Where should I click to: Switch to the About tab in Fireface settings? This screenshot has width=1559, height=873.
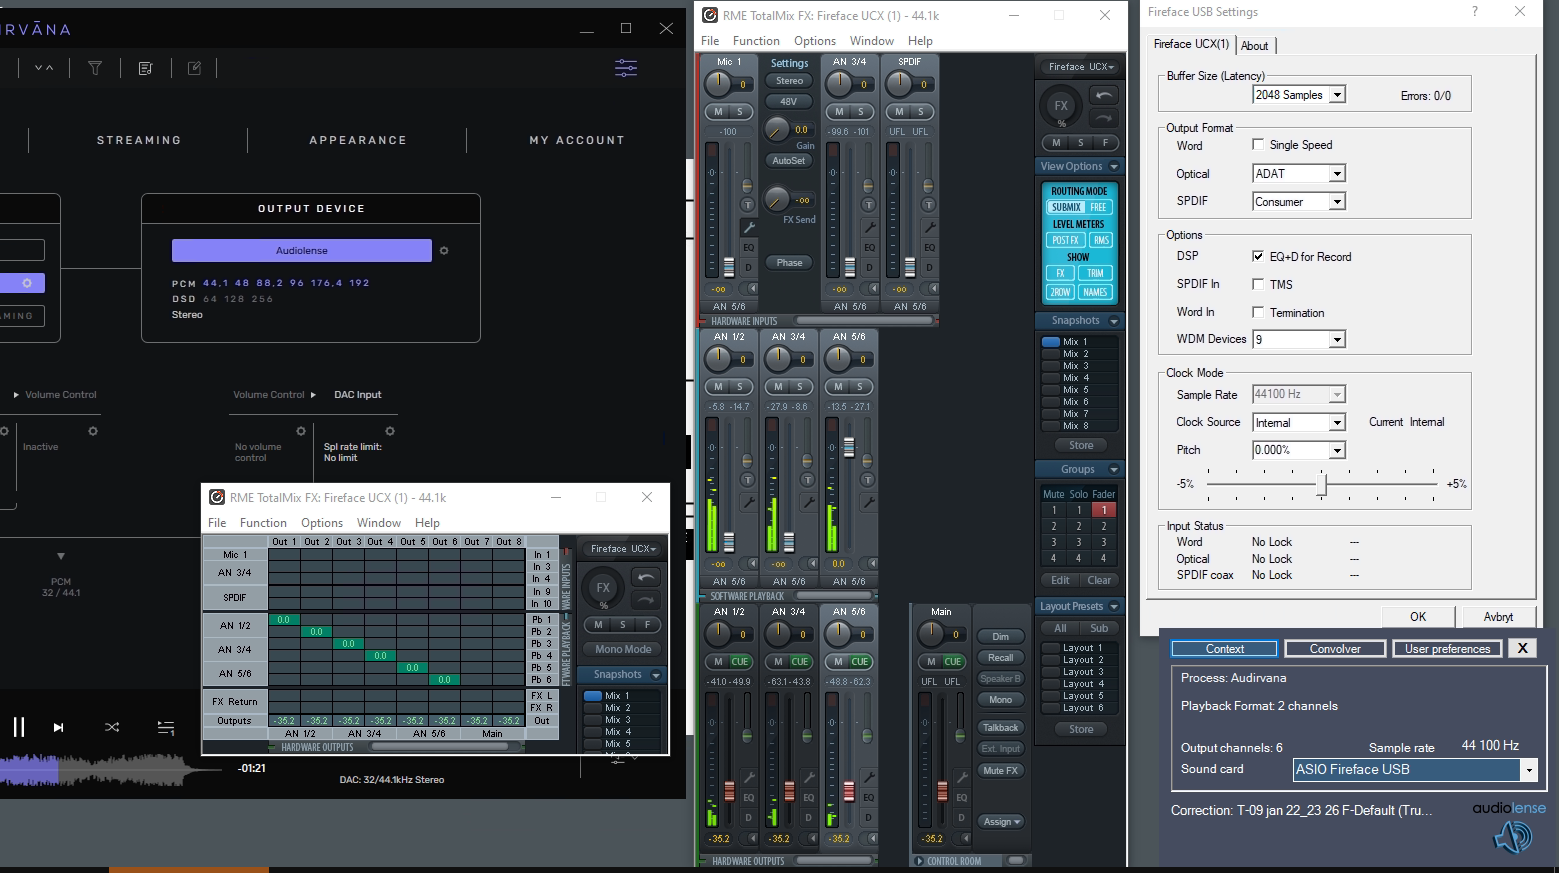(x=1255, y=46)
